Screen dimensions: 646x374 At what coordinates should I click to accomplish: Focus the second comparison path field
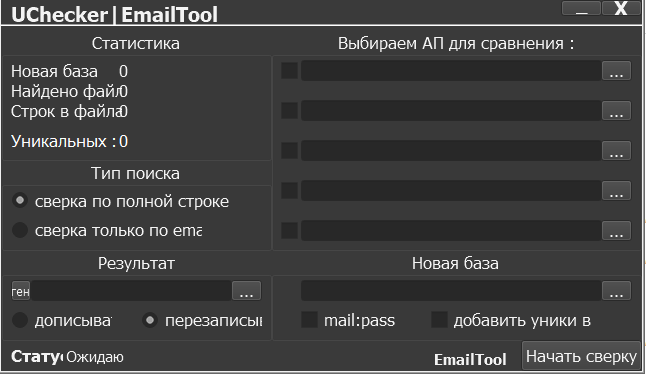451,110
